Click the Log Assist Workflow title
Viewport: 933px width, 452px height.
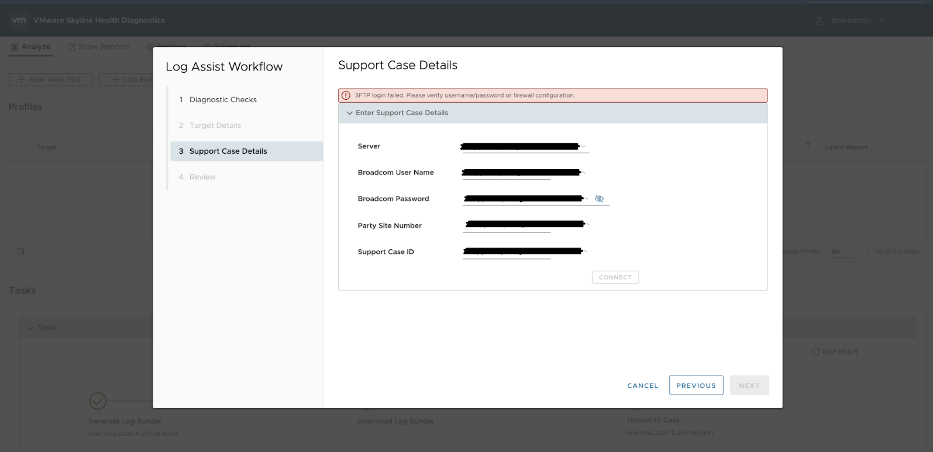(x=224, y=67)
